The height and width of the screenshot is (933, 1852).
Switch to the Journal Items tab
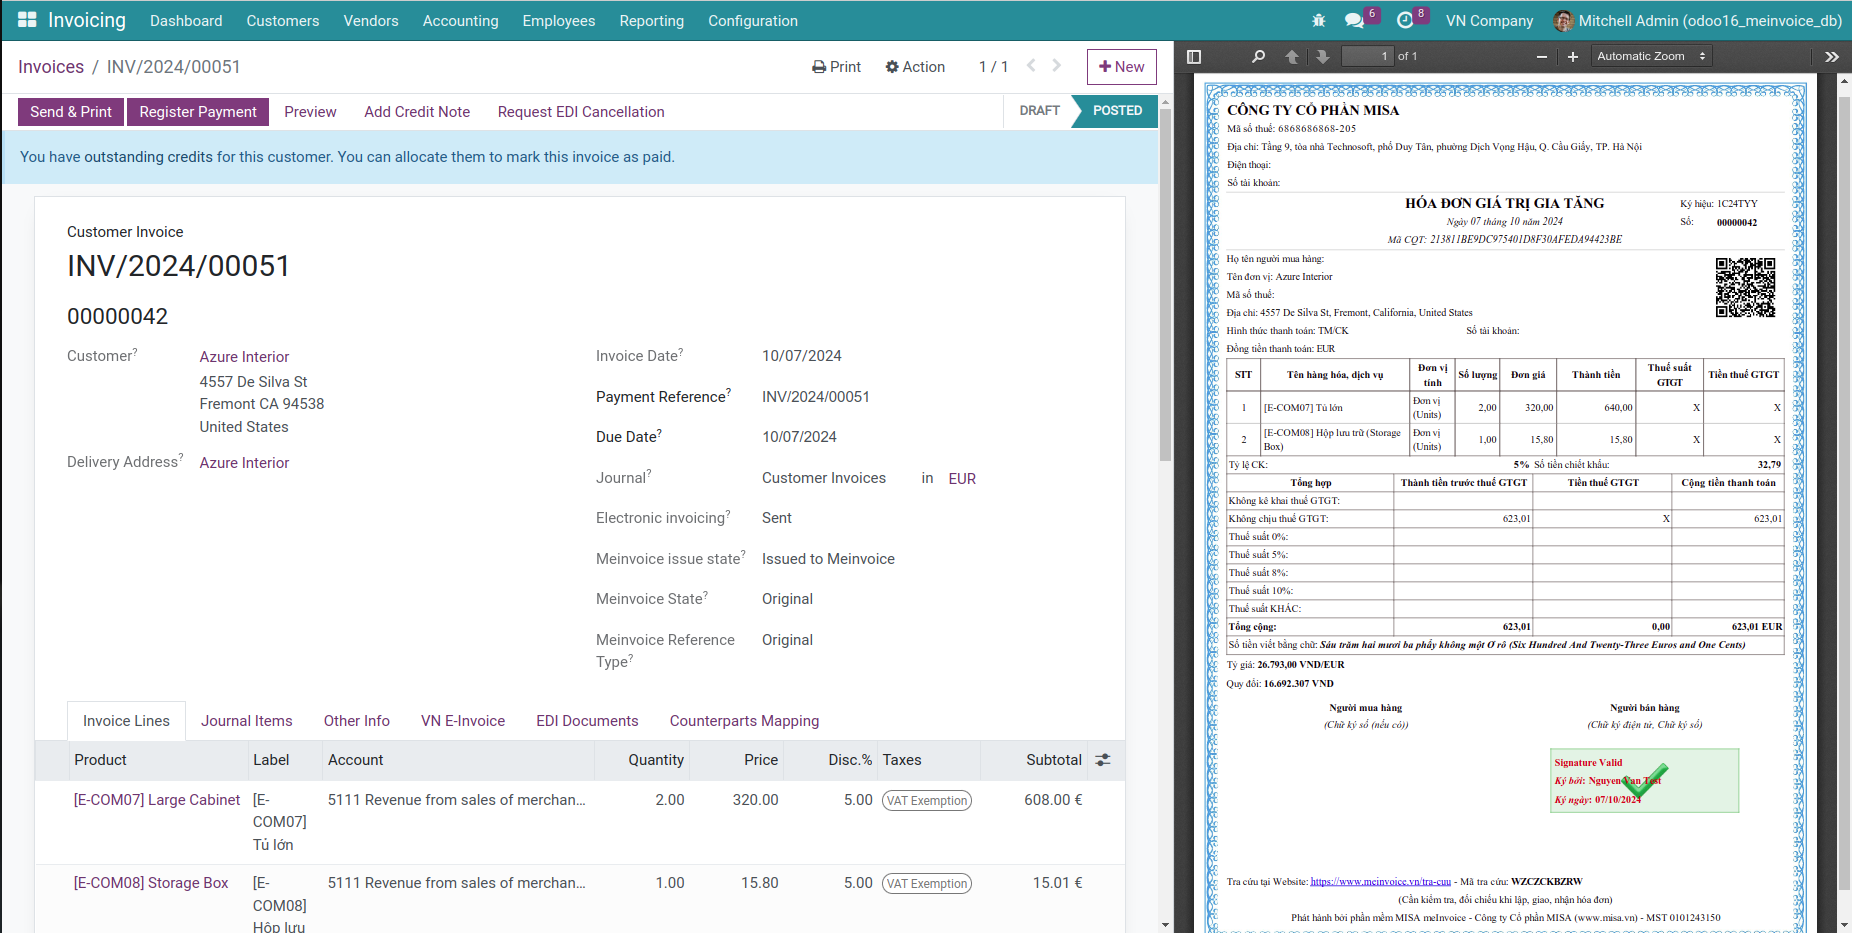[246, 720]
